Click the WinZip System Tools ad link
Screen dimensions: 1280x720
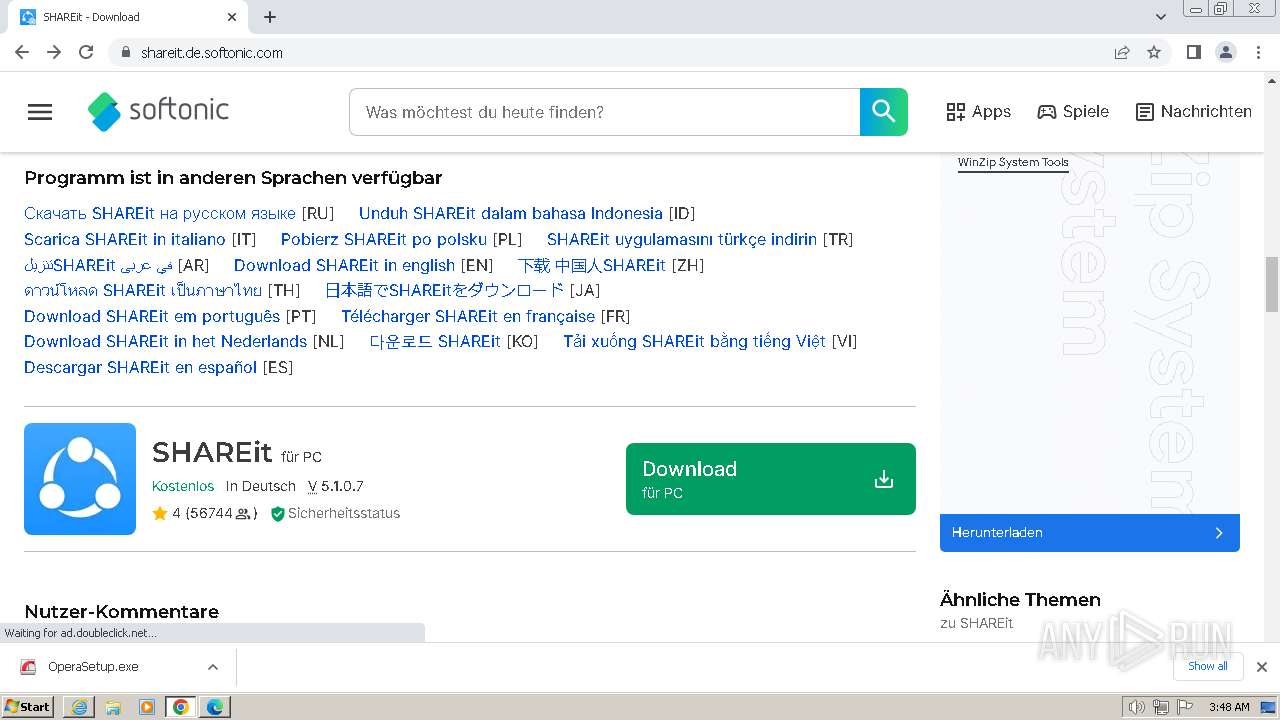pyautogui.click(x=1013, y=162)
